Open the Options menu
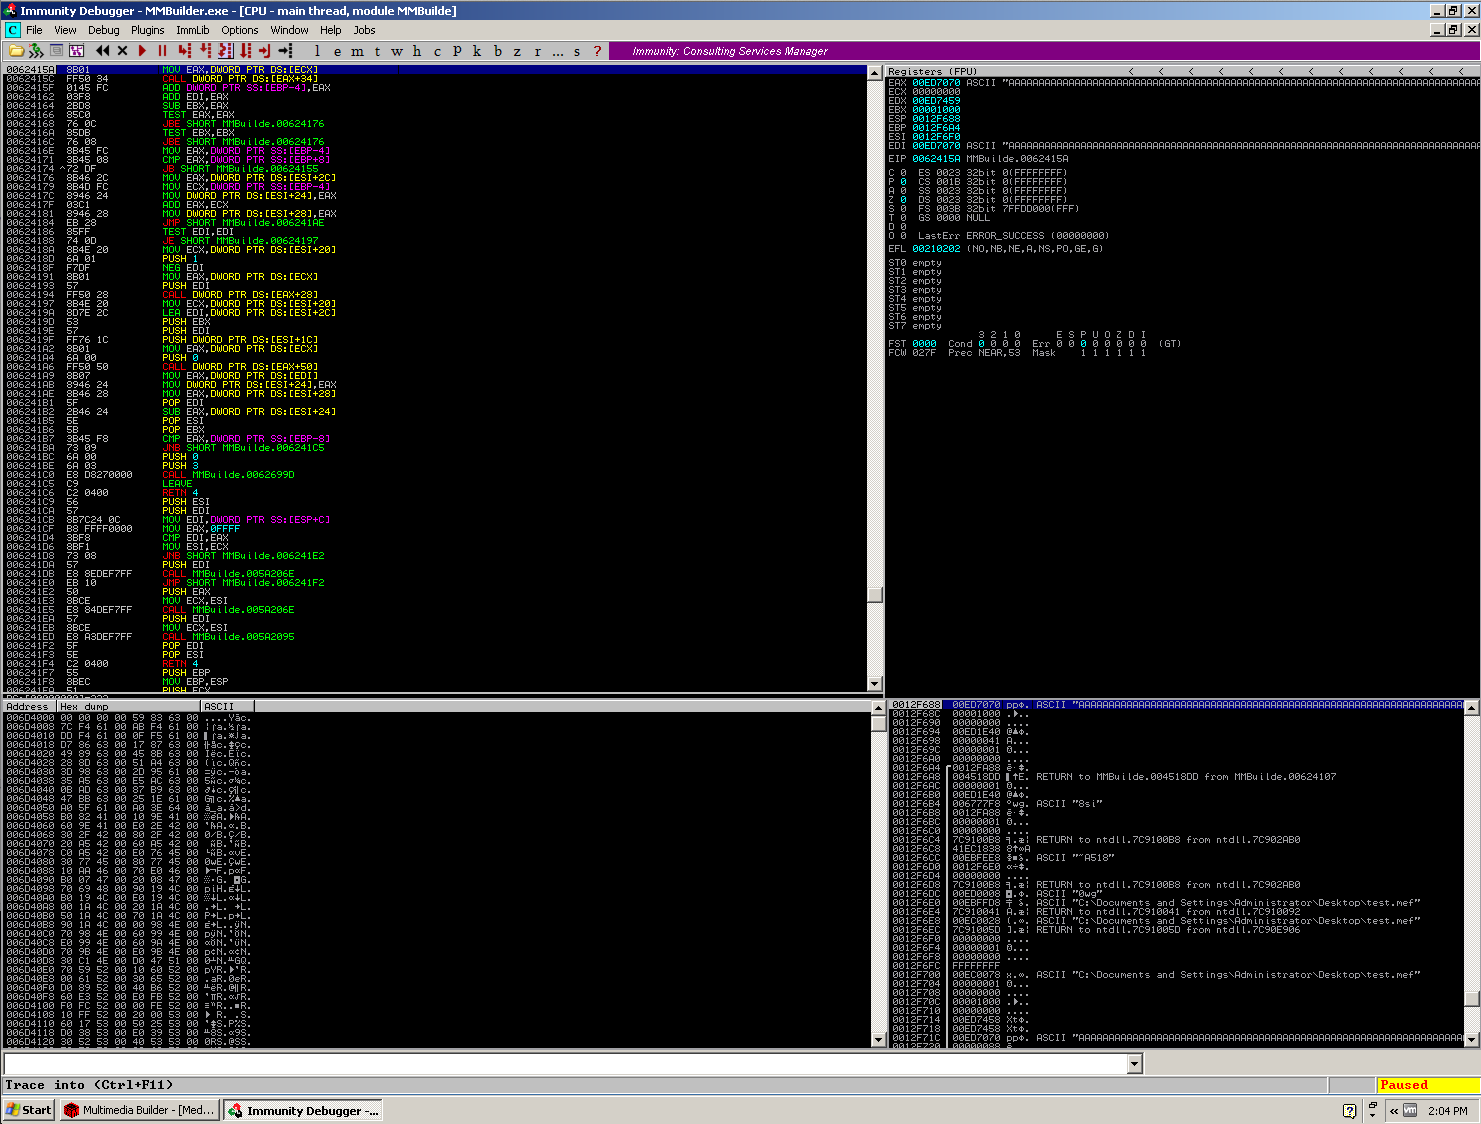1481x1124 pixels. click(240, 30)
